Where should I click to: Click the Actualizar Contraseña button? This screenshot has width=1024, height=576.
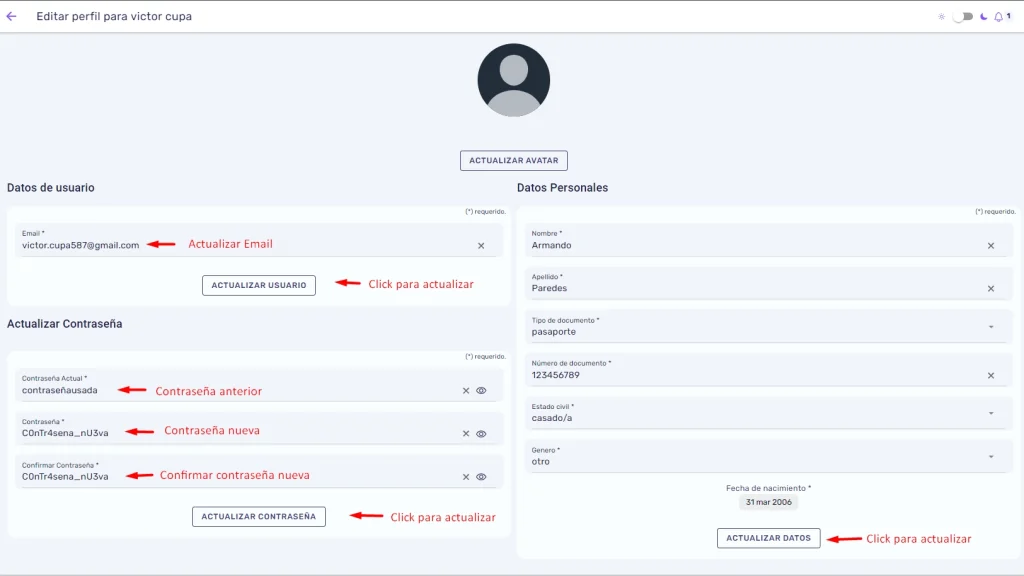[x=259, y=517]
